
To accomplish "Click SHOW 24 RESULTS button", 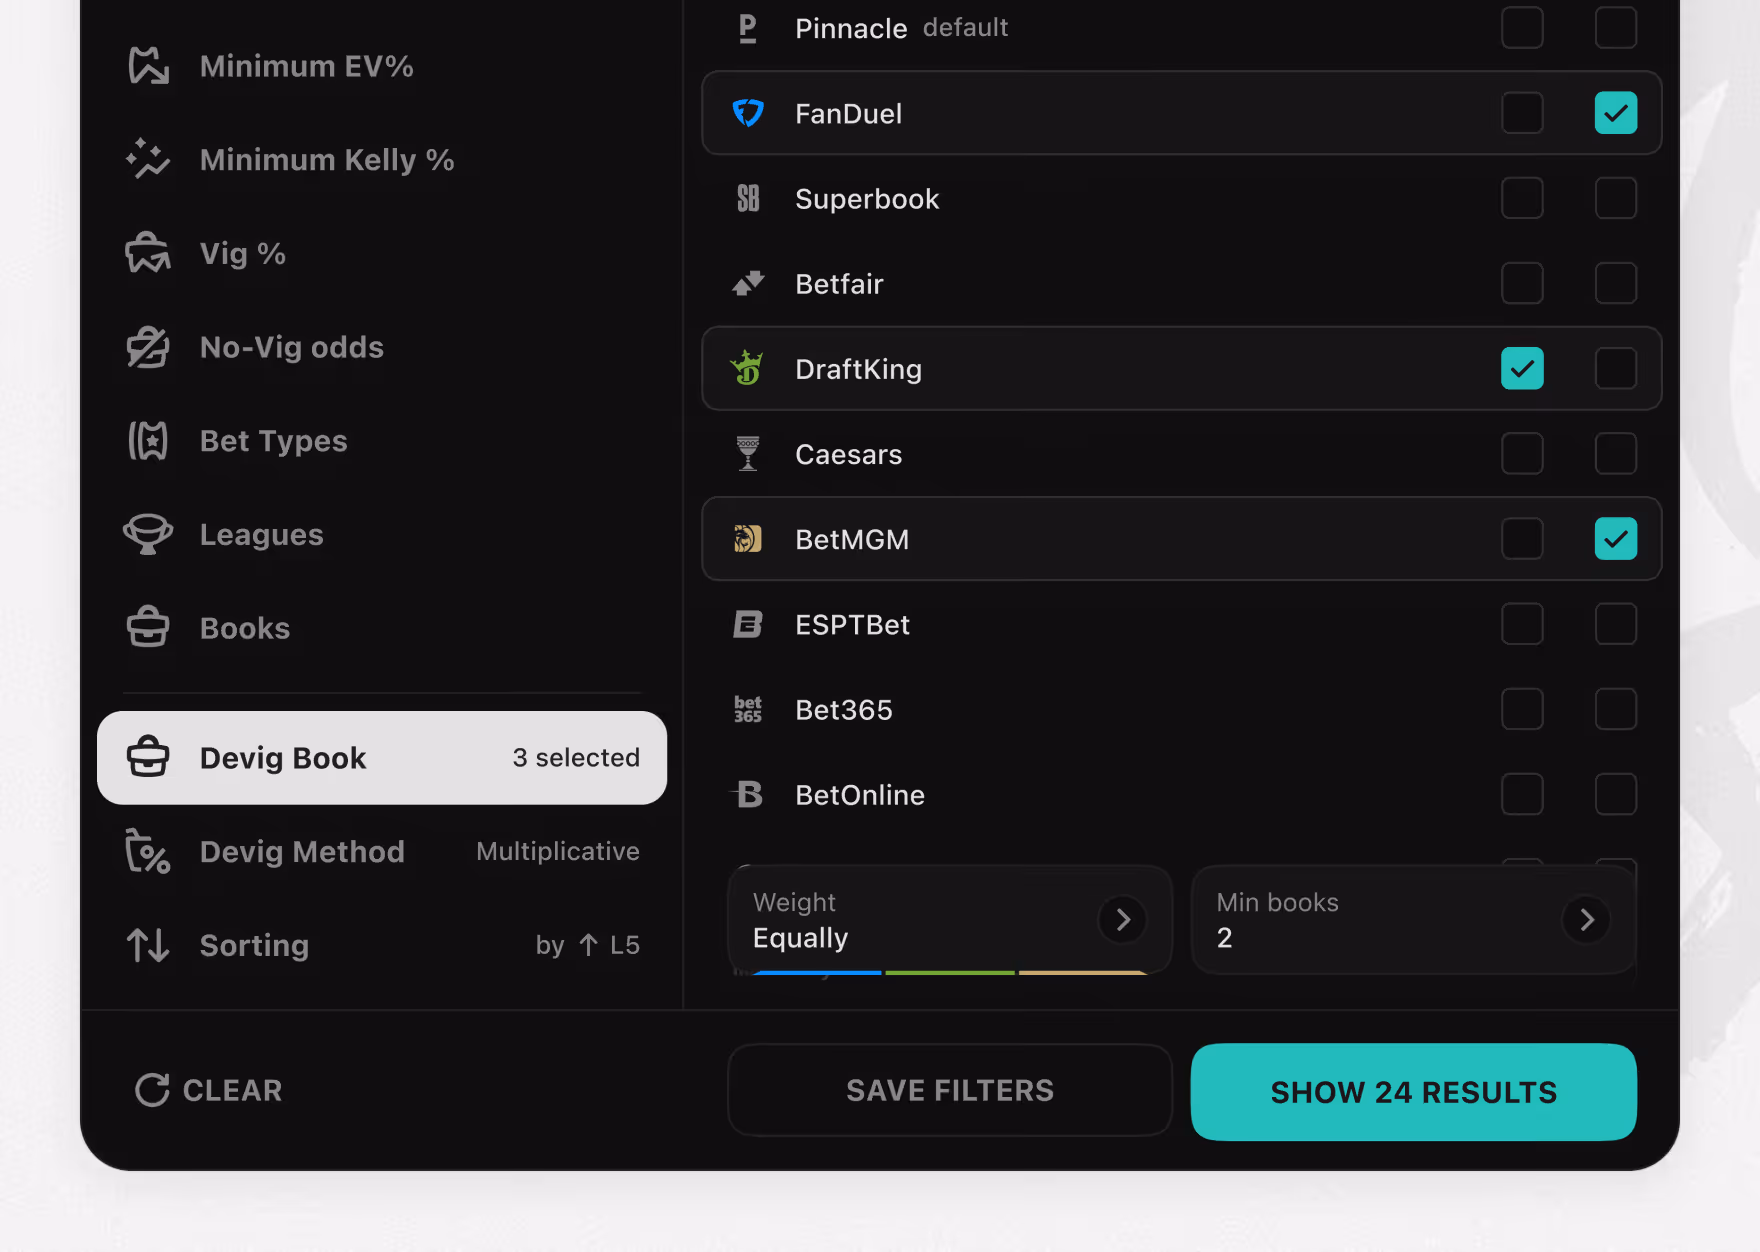I will pyautogui.click(x=1413, y=1092).
